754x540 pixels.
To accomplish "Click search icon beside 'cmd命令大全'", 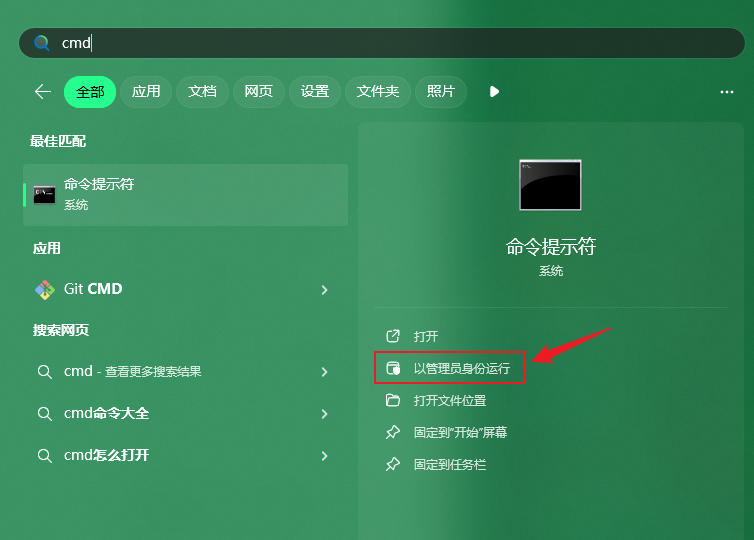I will [45, 414].
